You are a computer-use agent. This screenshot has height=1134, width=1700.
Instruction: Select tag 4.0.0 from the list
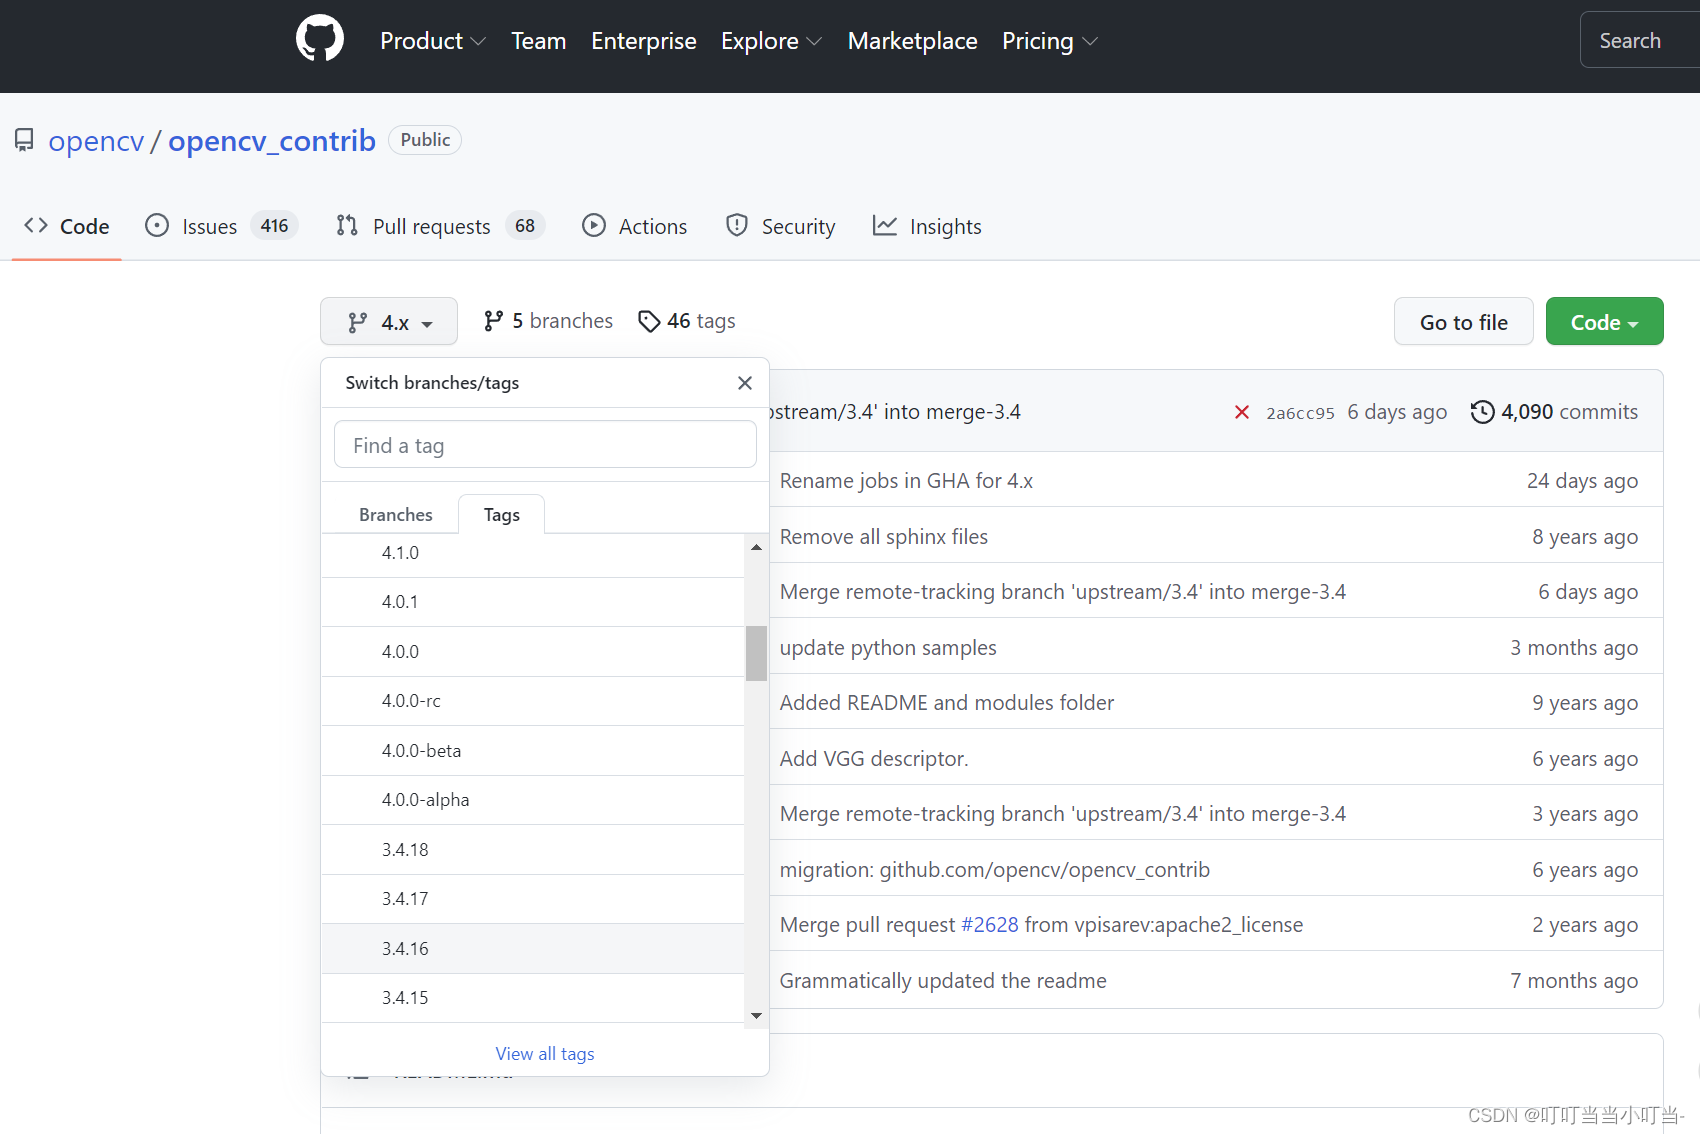point(532,651)
